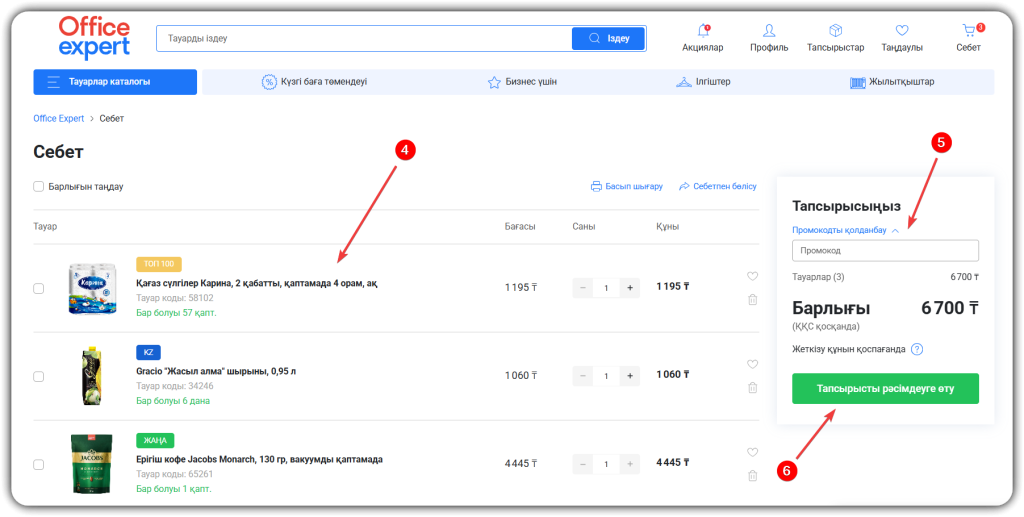Open the Профиль user icon
Screen dimensions: 1024x517
[x=769, y=31]
